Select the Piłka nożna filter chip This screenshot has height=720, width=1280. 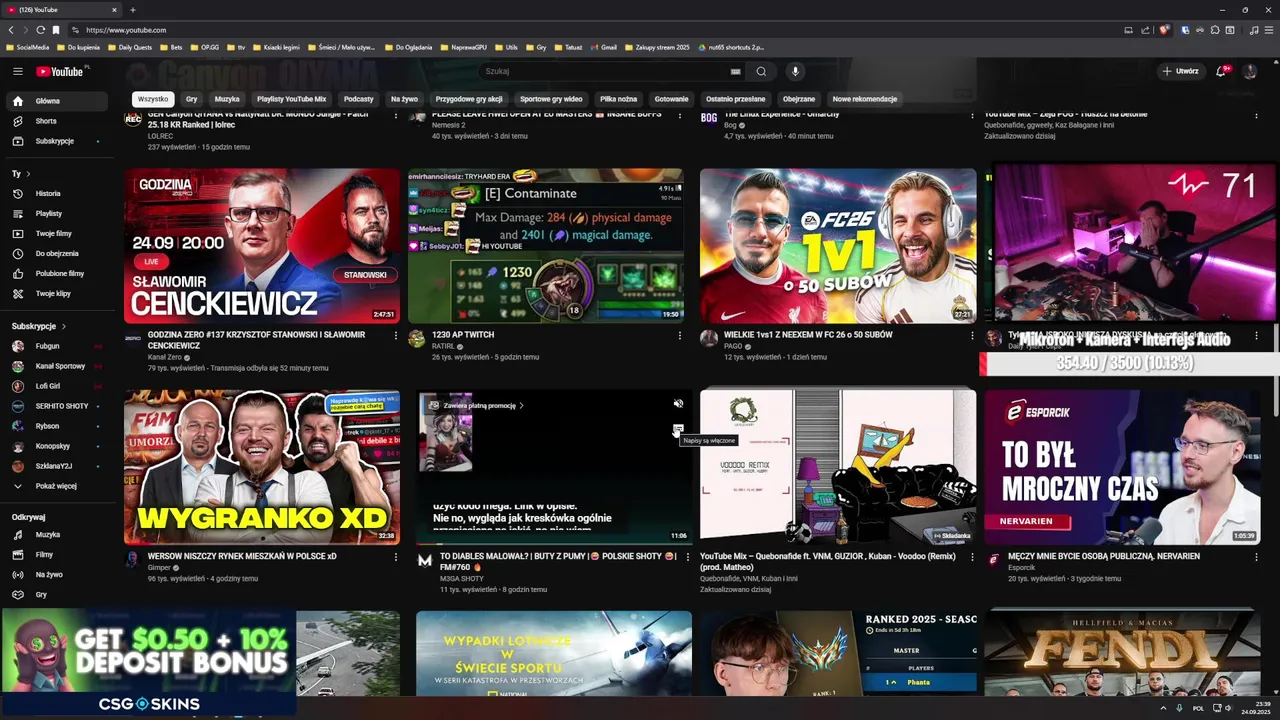(x=618, y=99)
